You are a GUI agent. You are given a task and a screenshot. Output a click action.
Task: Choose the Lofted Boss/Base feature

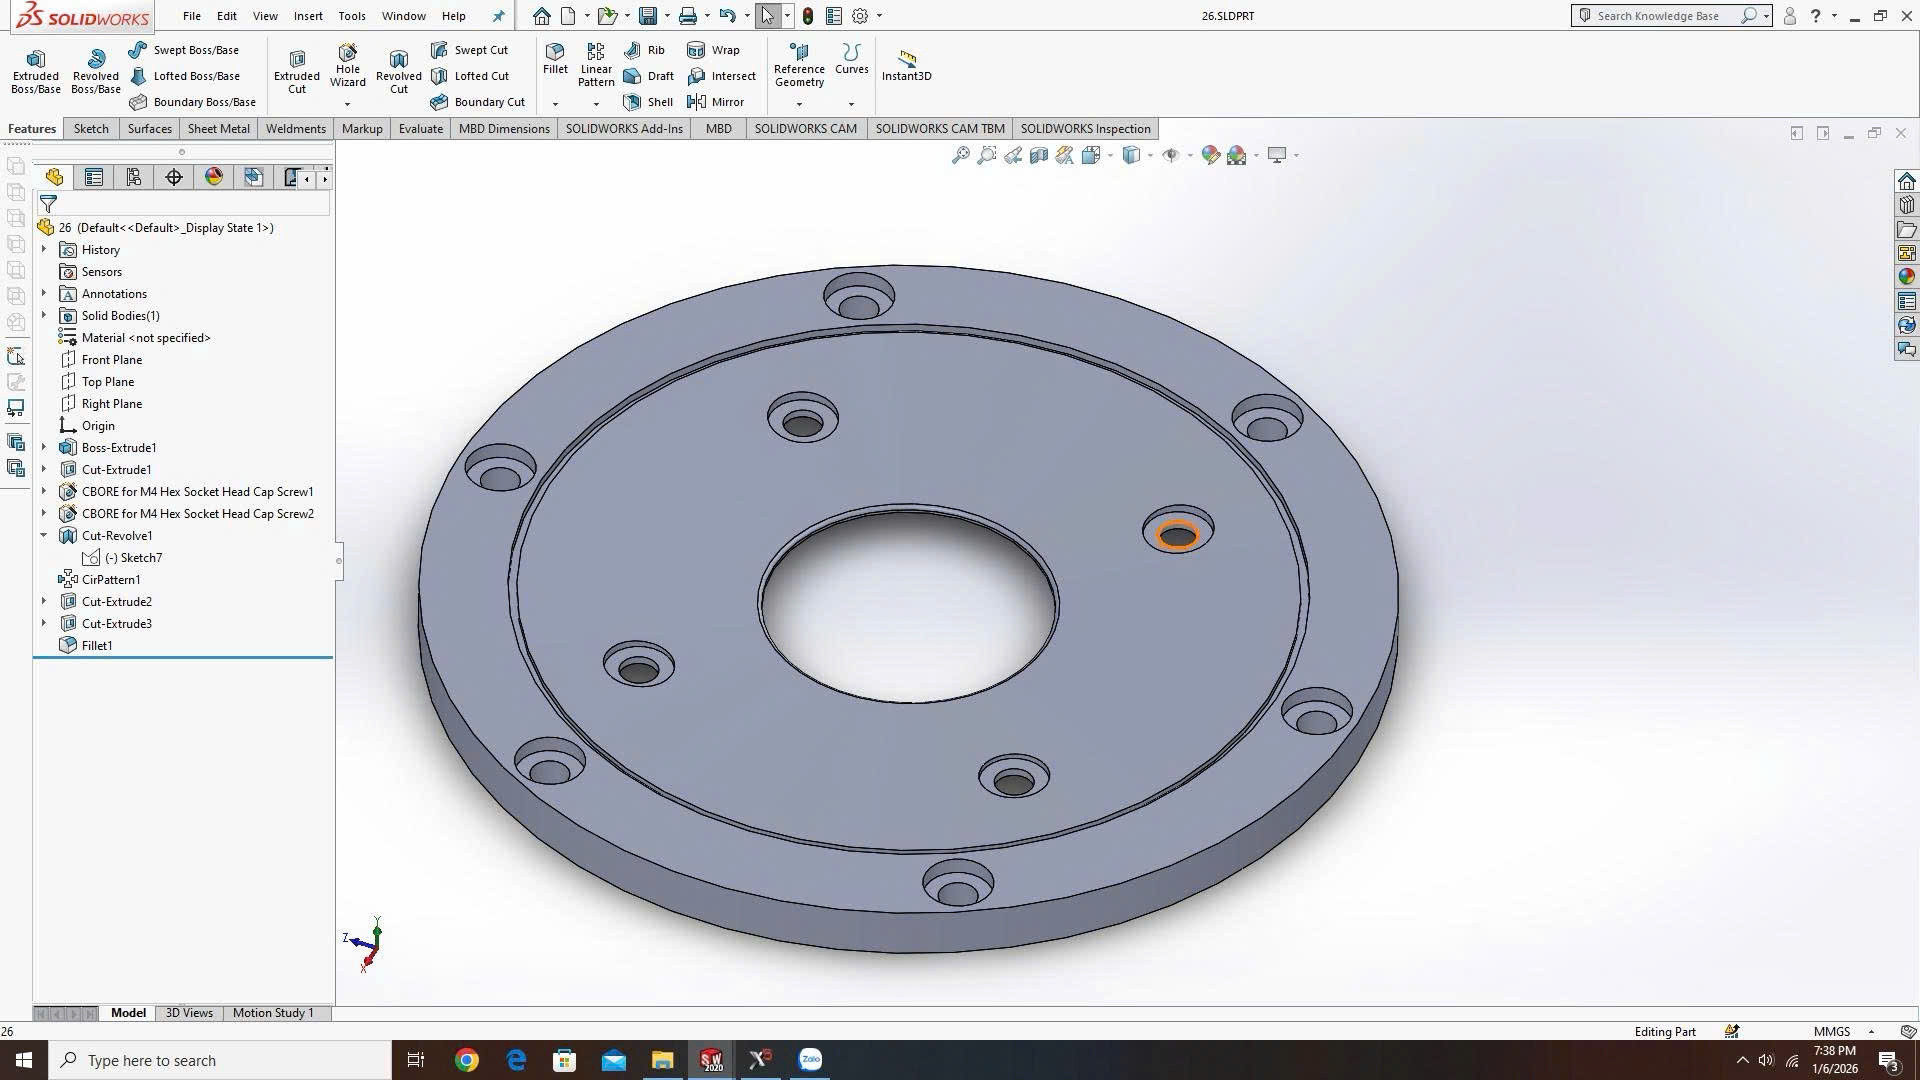[x=184, y=76]
